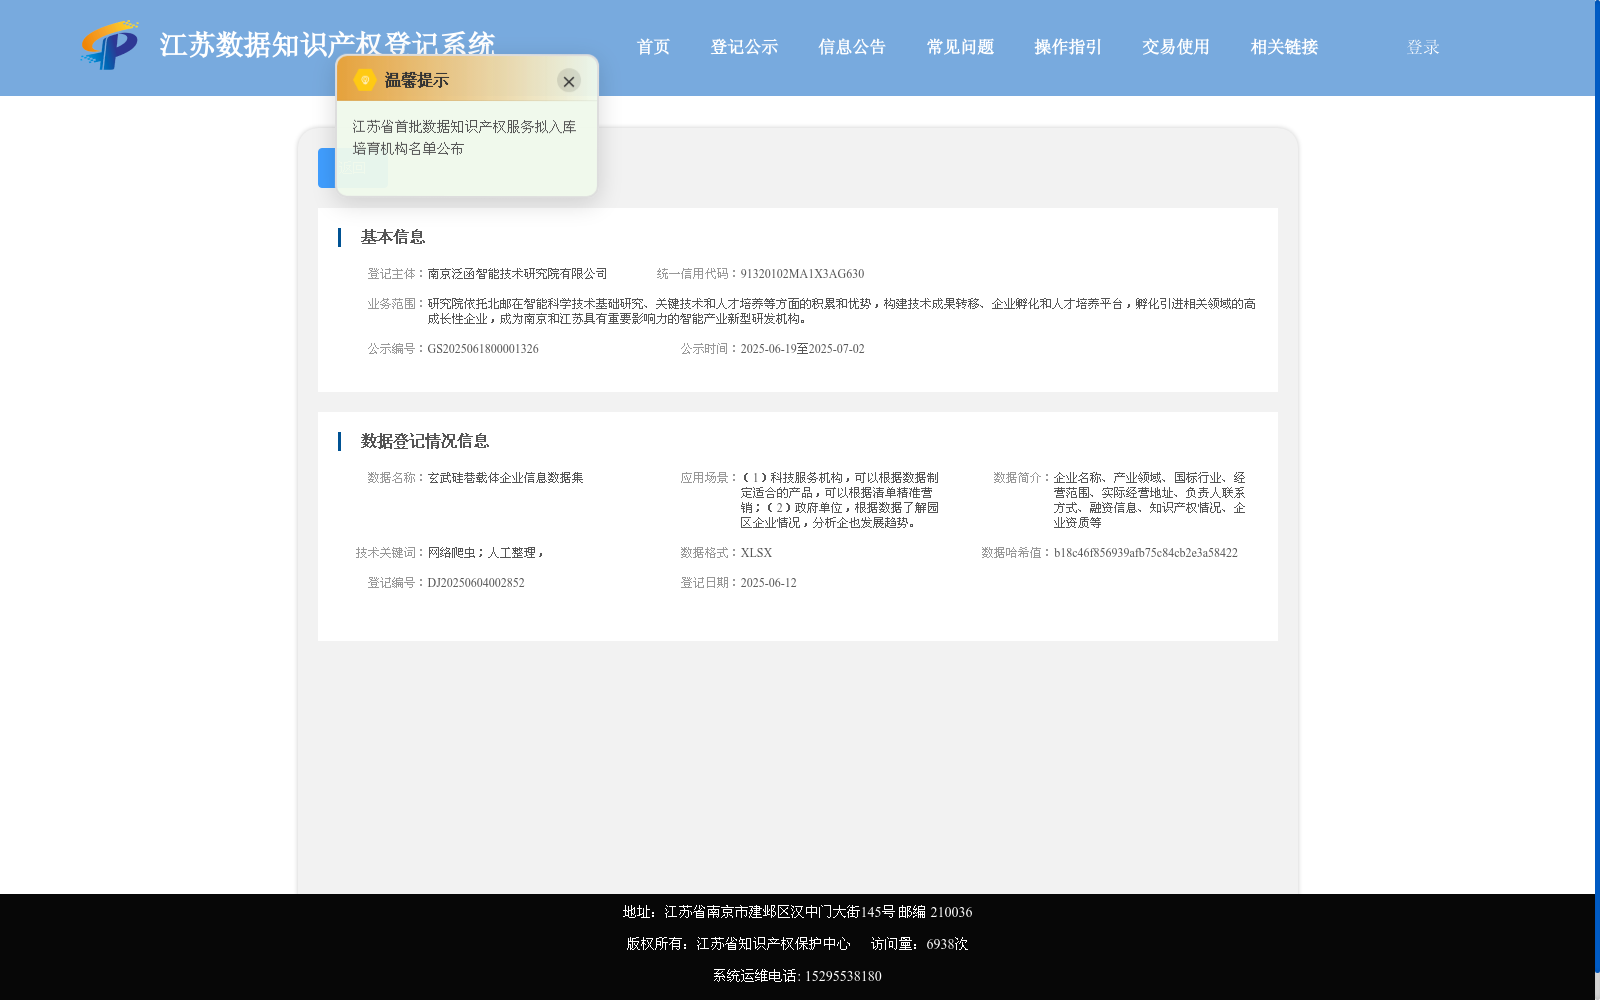The width and height of the screenshot is (1600, 1000).
Task: Select the 基本信息 section heading
Action: [393, 237]
